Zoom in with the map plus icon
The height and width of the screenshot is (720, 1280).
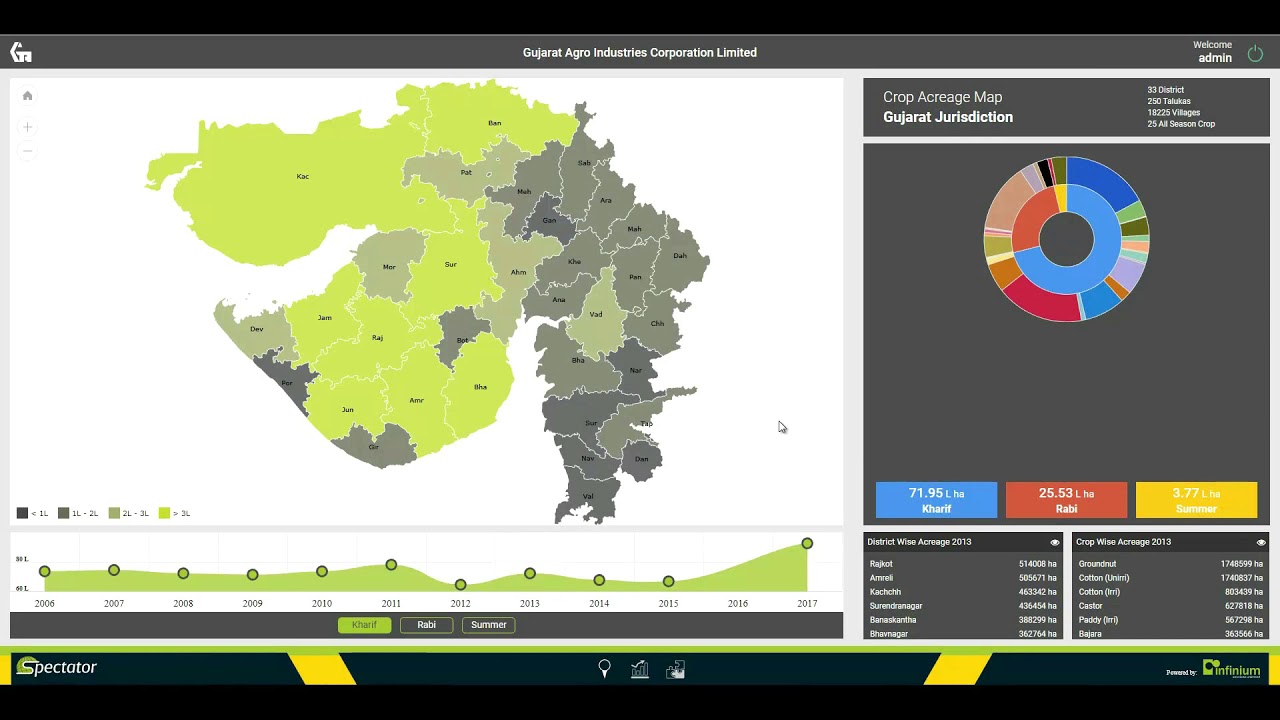(x=28, y=127)
